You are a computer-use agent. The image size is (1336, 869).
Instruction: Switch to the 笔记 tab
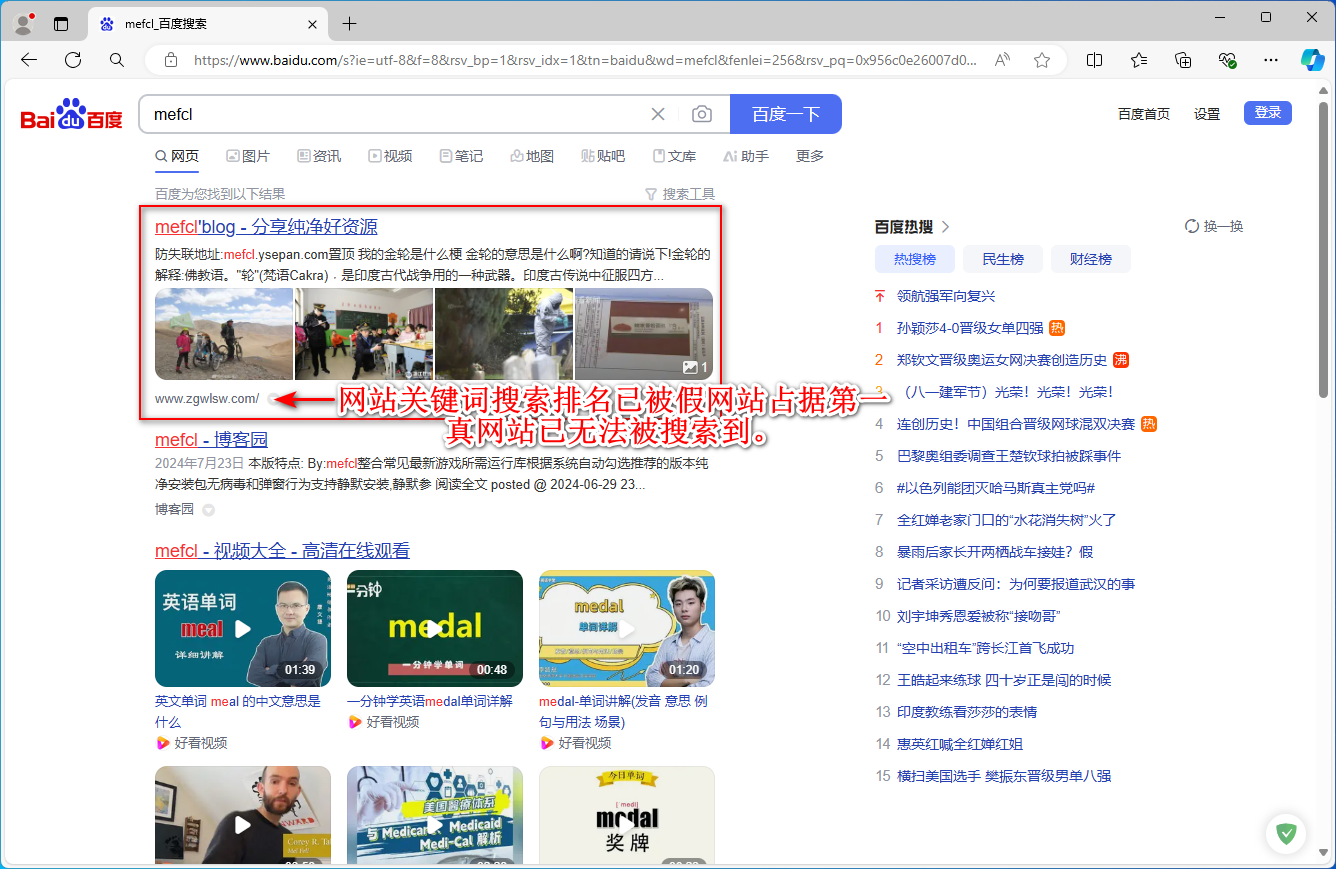coord(461,156)
